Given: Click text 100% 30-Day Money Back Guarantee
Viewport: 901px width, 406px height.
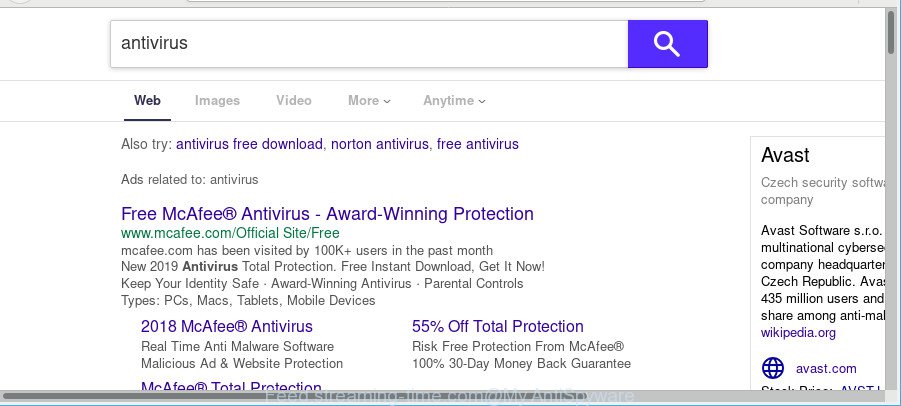Looking at the screenshot, I should (521, 364).
